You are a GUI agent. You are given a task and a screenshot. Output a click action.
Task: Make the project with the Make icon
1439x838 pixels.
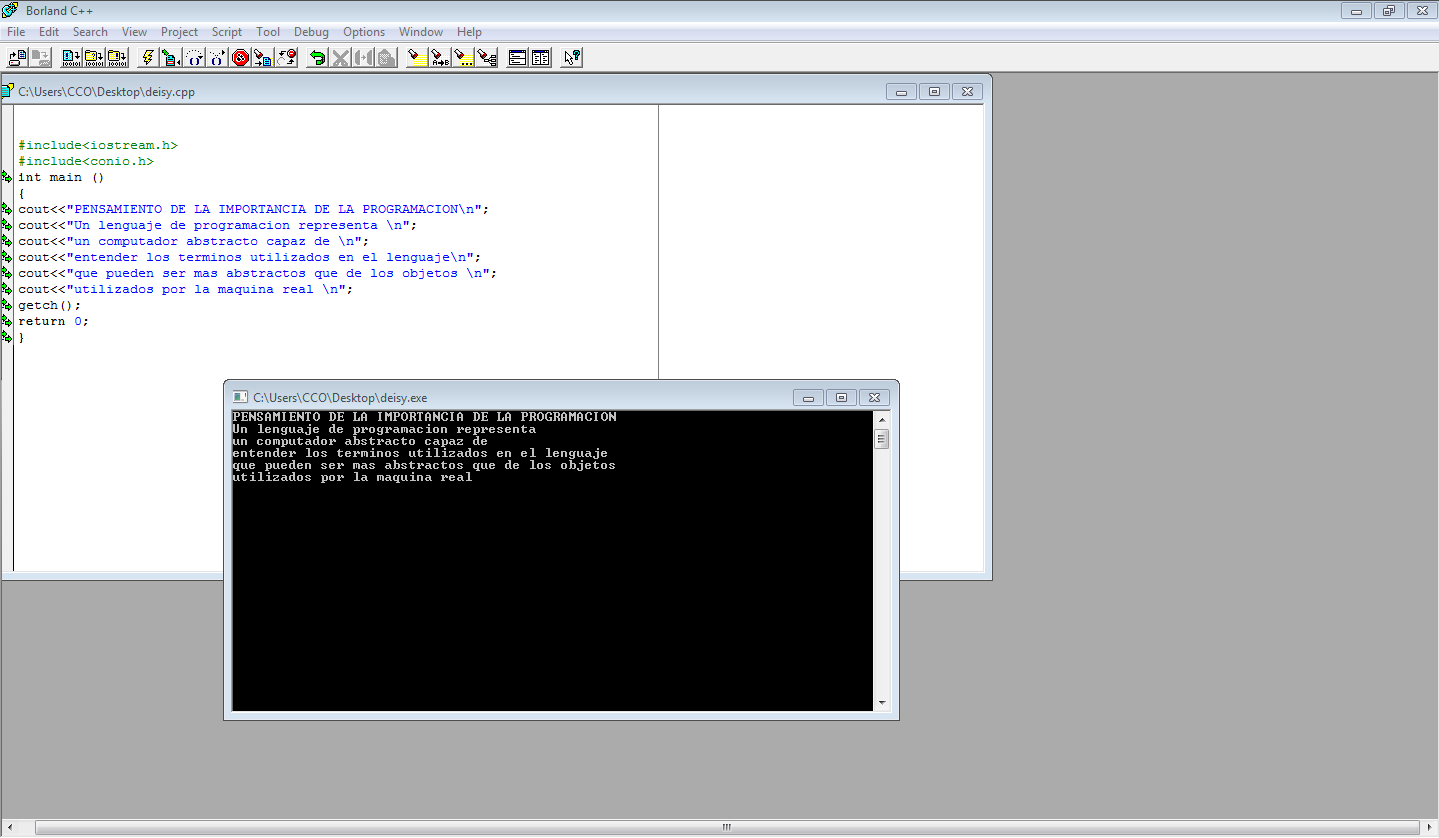[x=94, y=57]
